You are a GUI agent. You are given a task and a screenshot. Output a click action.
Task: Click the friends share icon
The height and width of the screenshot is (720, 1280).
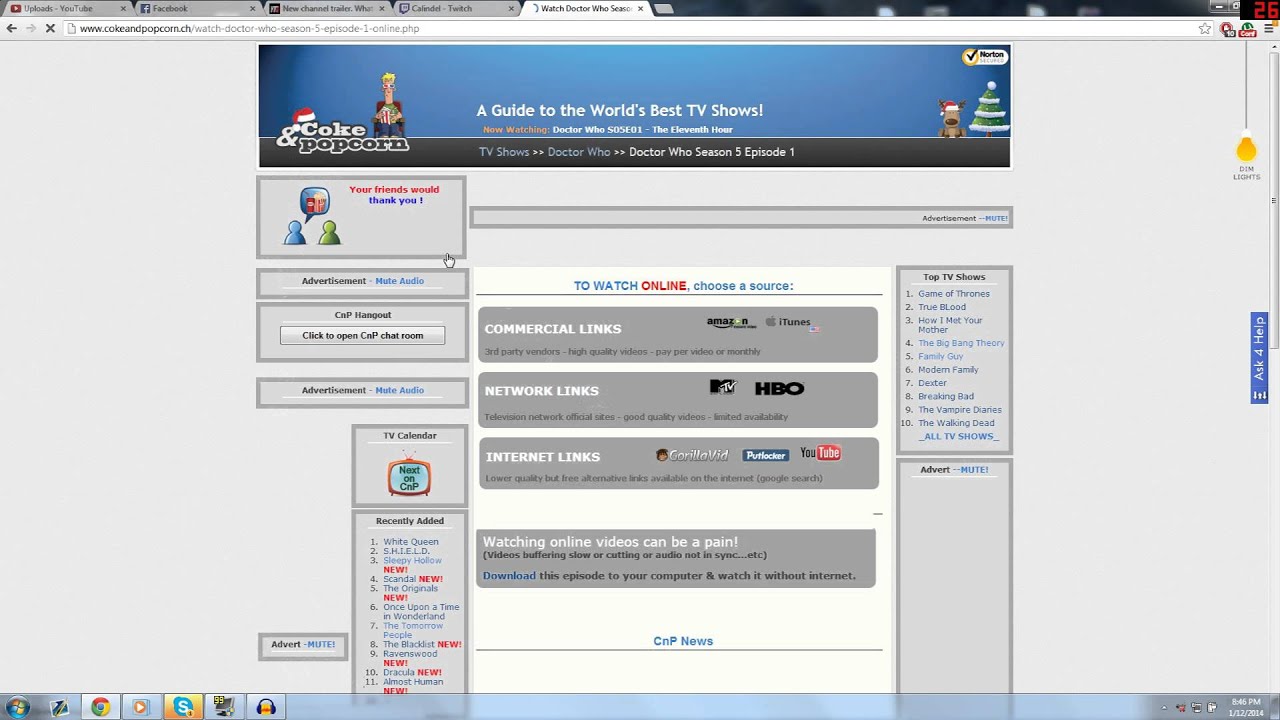pos(313,217)
